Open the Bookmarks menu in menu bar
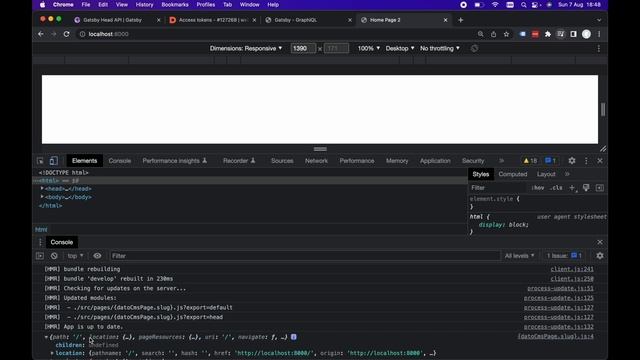The height and width of the screenshot is (360, 640). tap(175, 5)
